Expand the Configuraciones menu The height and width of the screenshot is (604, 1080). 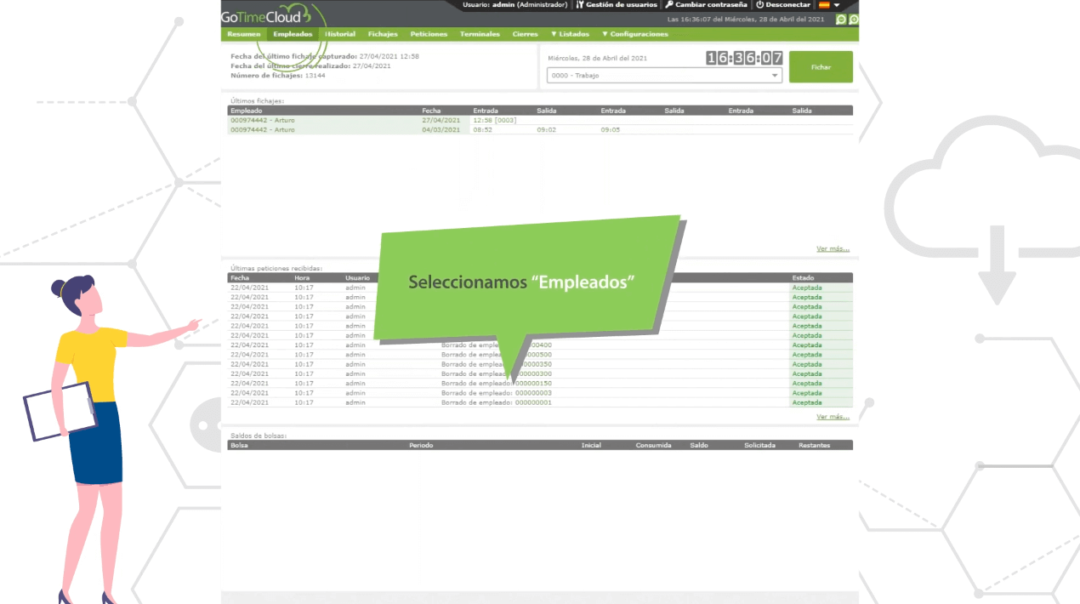pyautogui.click(x=634, y=33)
